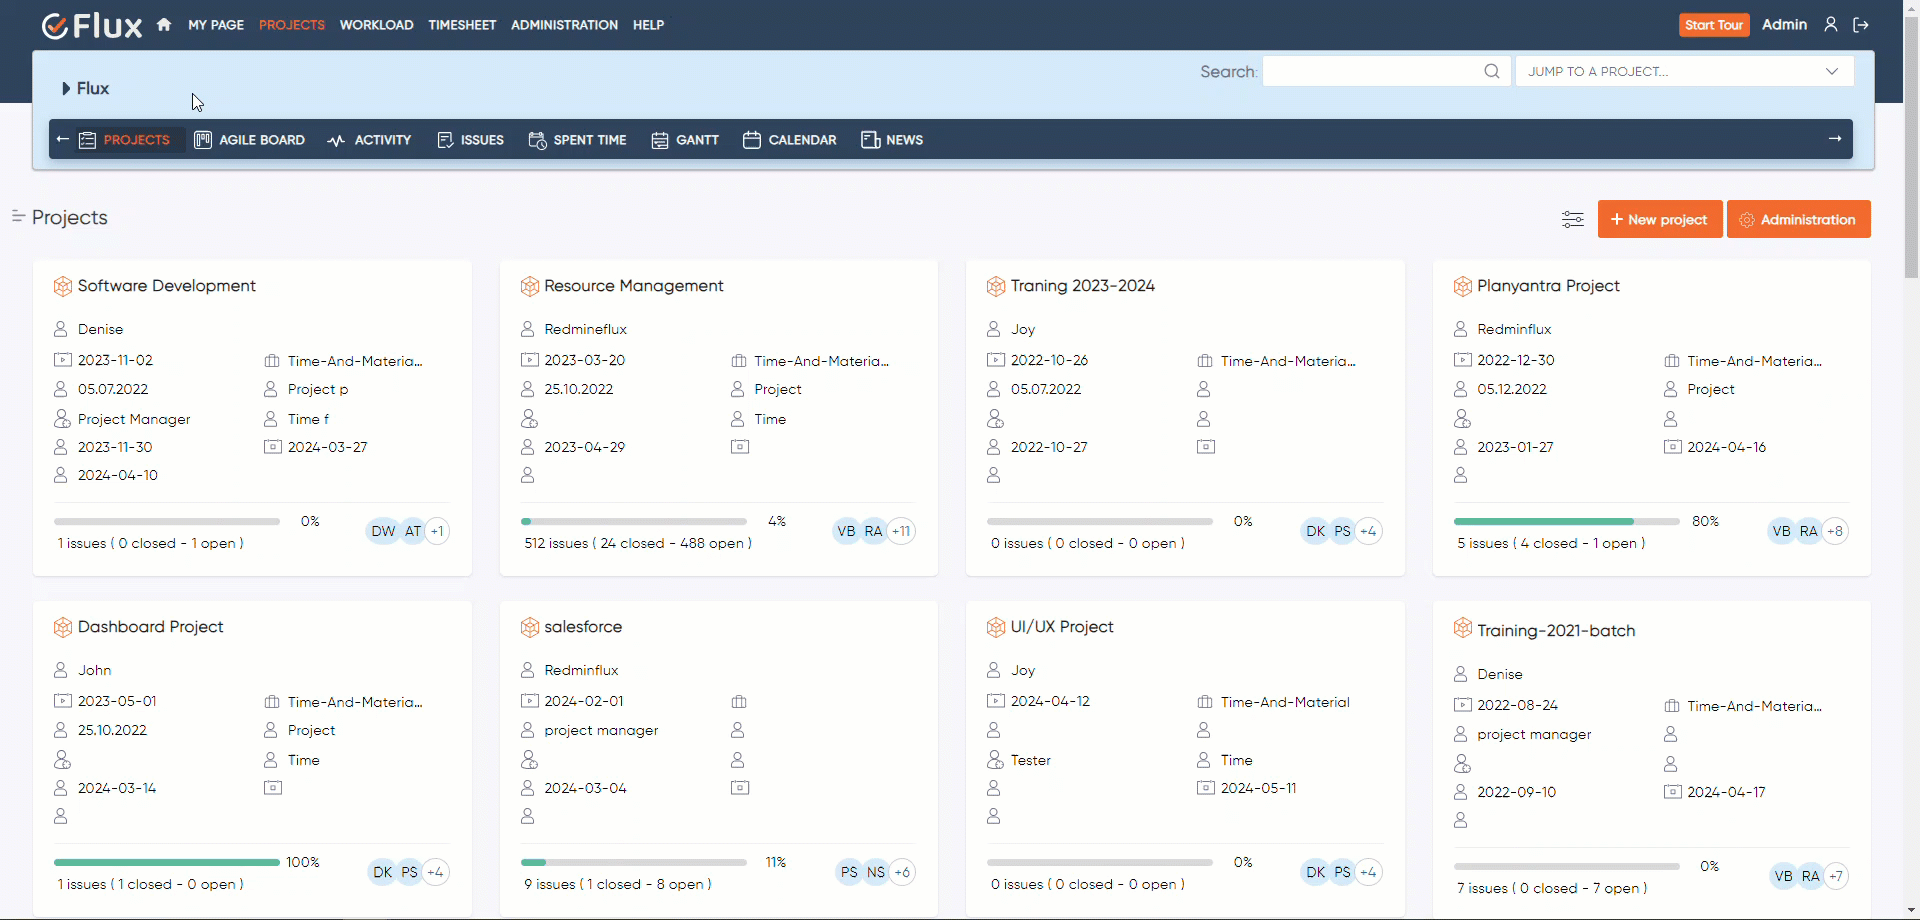
Task: Click the New project button
Action: coord(1659,220)
